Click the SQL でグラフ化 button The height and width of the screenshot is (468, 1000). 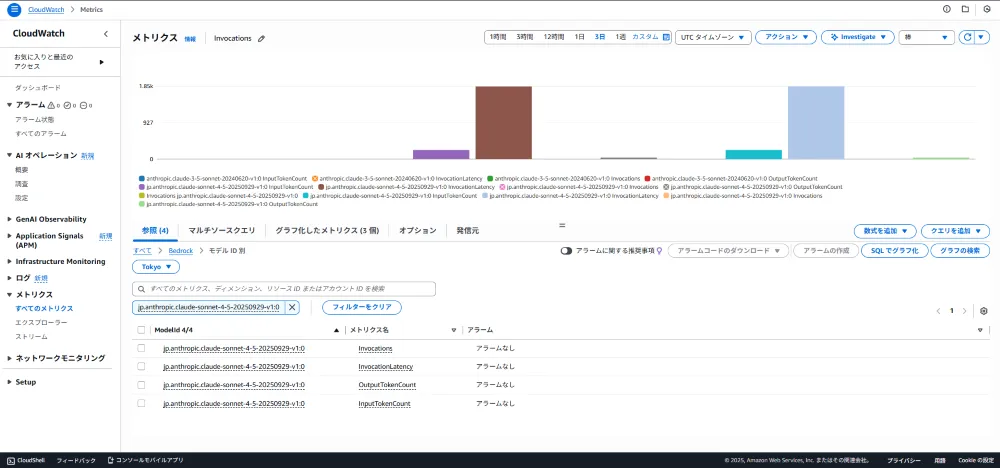click(x=893, y=251)
